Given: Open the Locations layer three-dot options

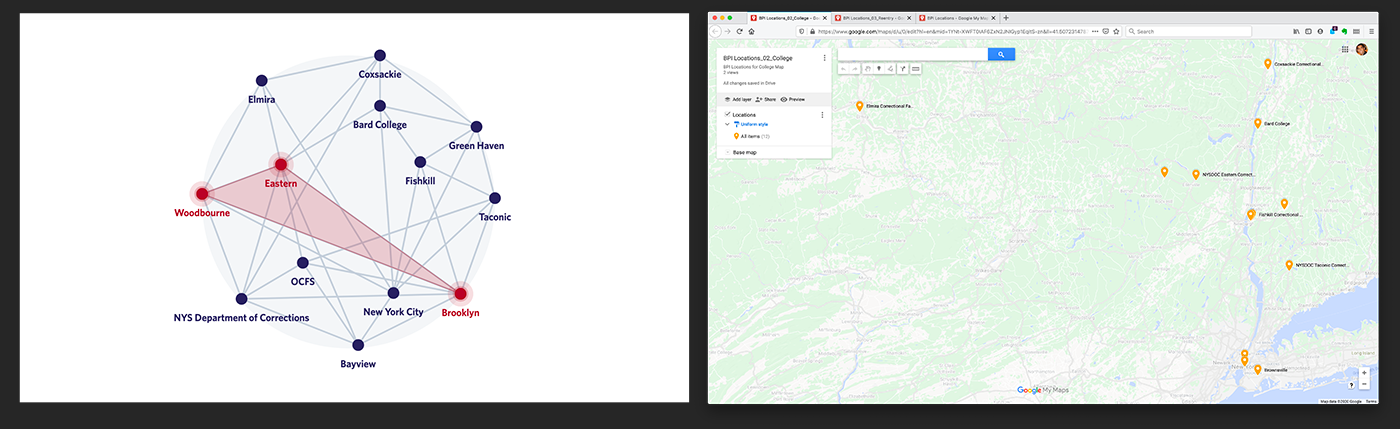Looking at the screenshot, I should [x=822, y=115].
